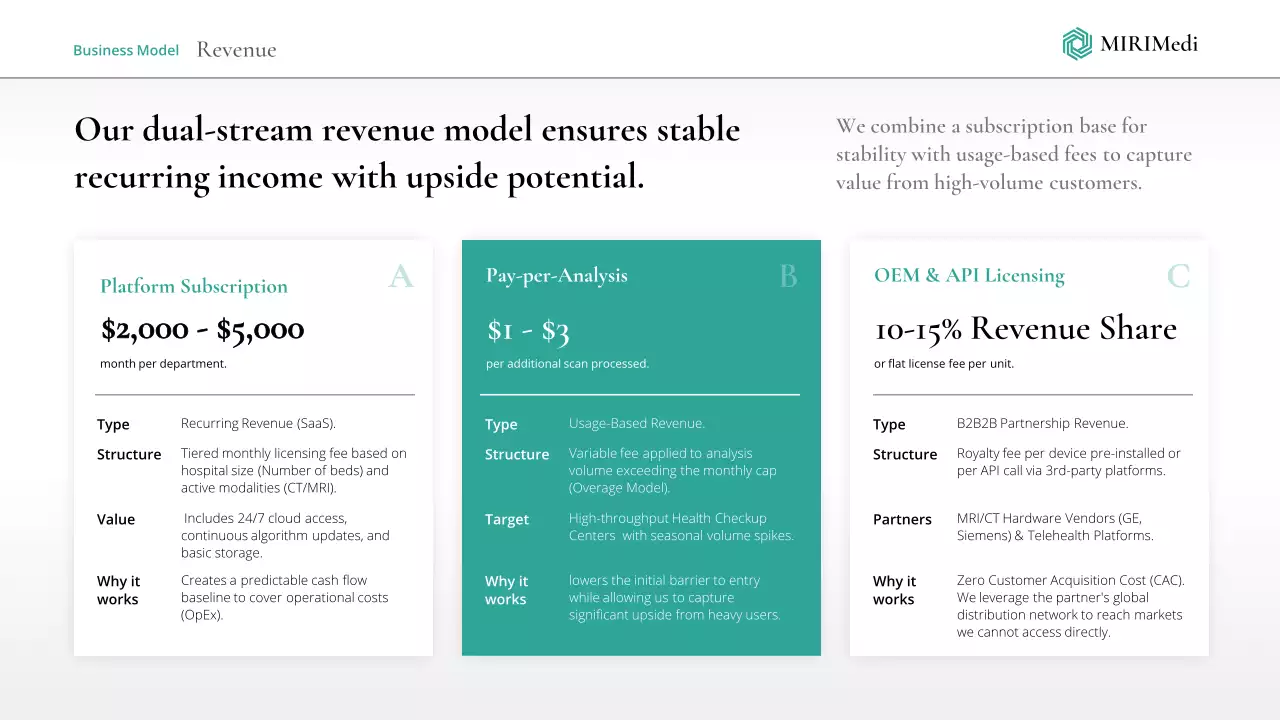Click the Target label in teal card
The height and width of the screenshot is (720, 1280).
point(507,519)
